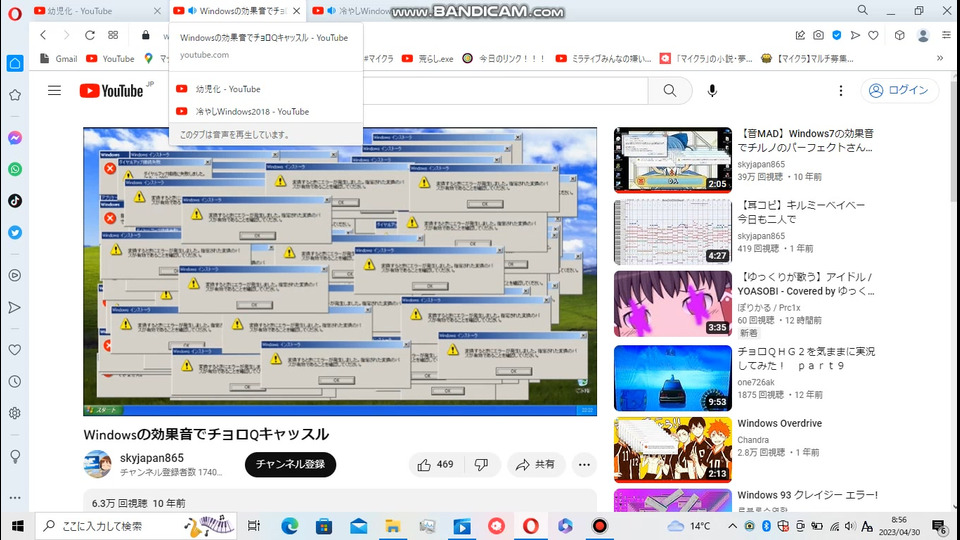The image size is (960, 540).
Task: Open the Windows Overdrive video title
Action: (779, 424)
